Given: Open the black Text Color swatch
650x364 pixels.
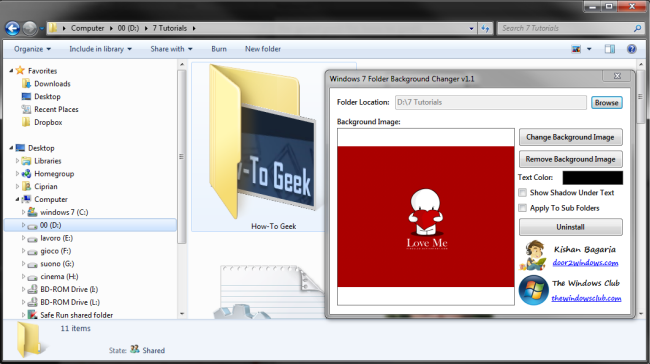Looking at the screenshot, I should (592, 177).
